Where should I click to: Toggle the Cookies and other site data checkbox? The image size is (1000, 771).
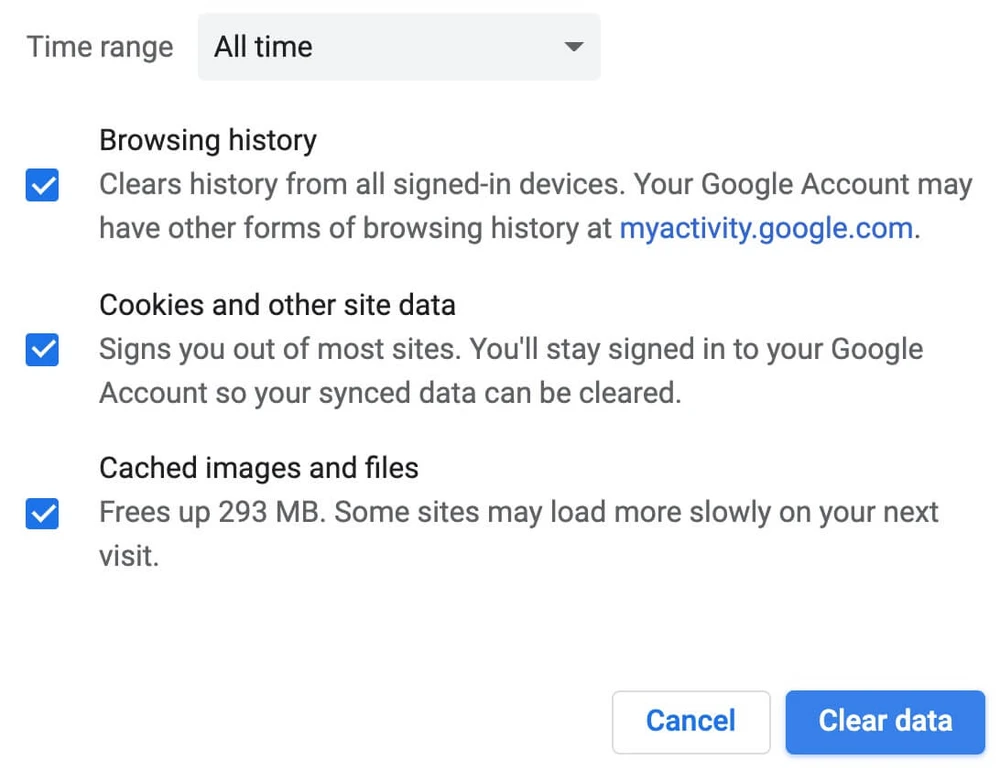(x=42, y=350)
